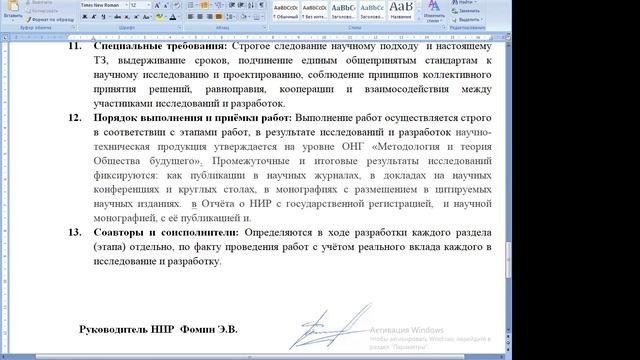Open the Шрифт font dialog launcher
The width and height of the screenshot is (640, 360).
[180, 28]
